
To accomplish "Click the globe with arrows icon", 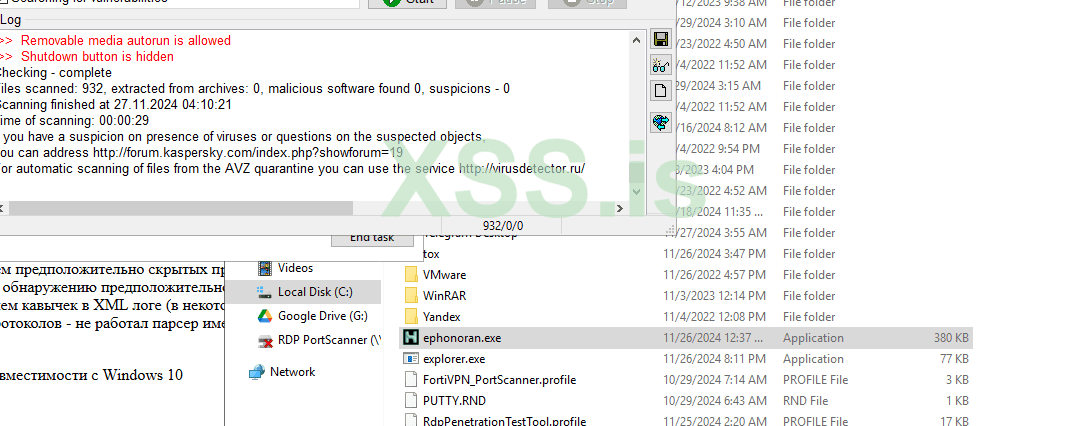I will tap(661, 123).
